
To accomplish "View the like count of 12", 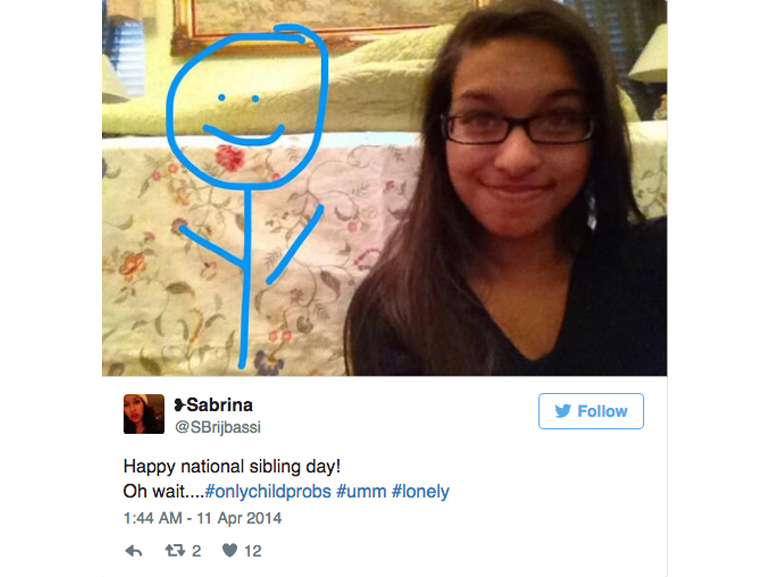I will point(253,551).
